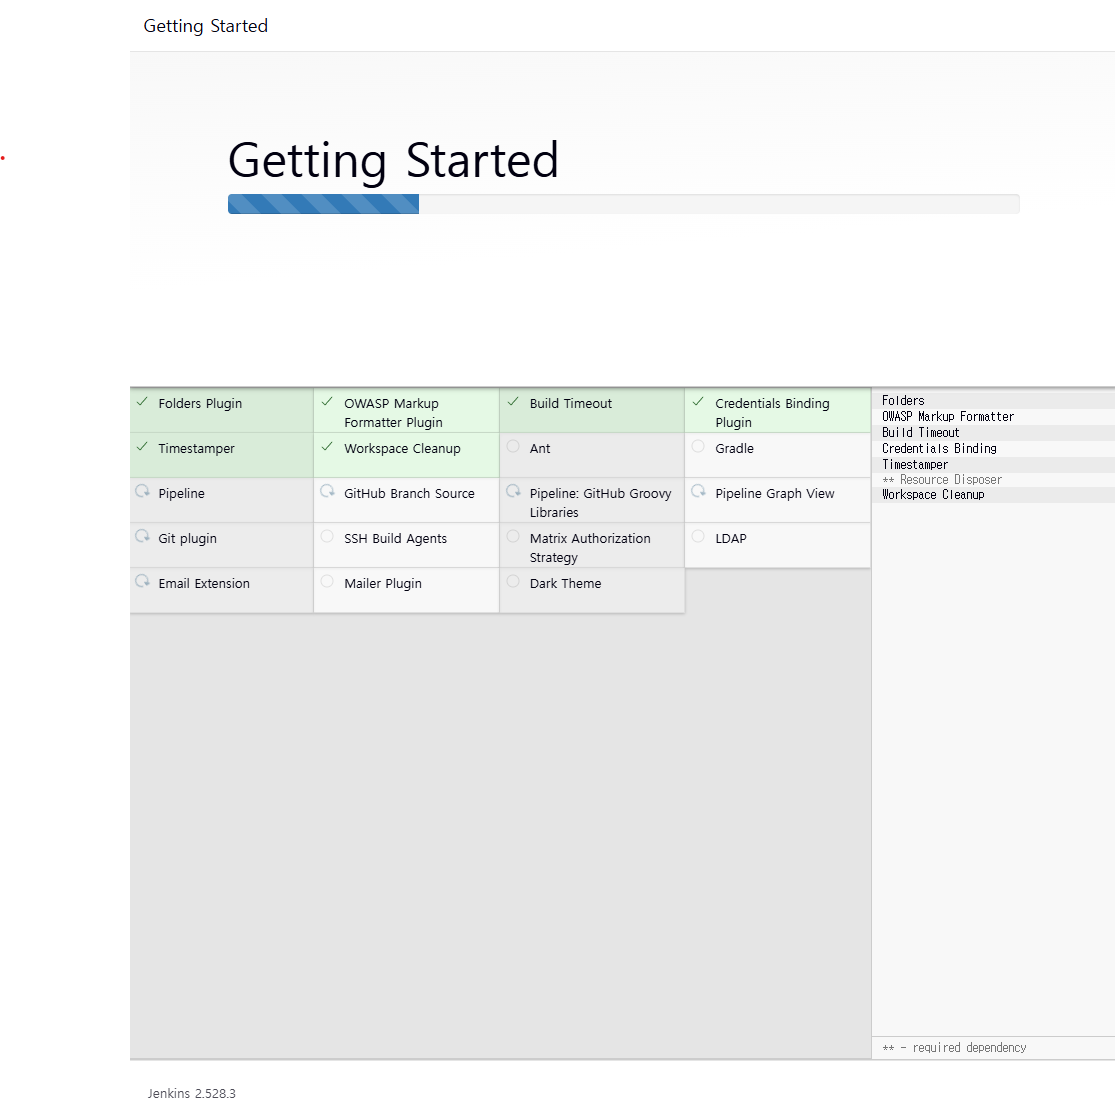
Task: Click the spinner icon beside Email Extension
Action: 142,581
